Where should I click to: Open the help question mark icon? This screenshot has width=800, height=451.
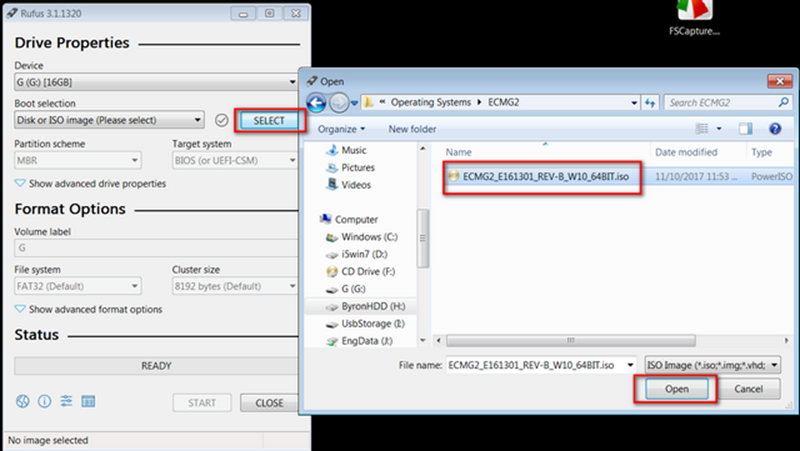coord(775,129)
